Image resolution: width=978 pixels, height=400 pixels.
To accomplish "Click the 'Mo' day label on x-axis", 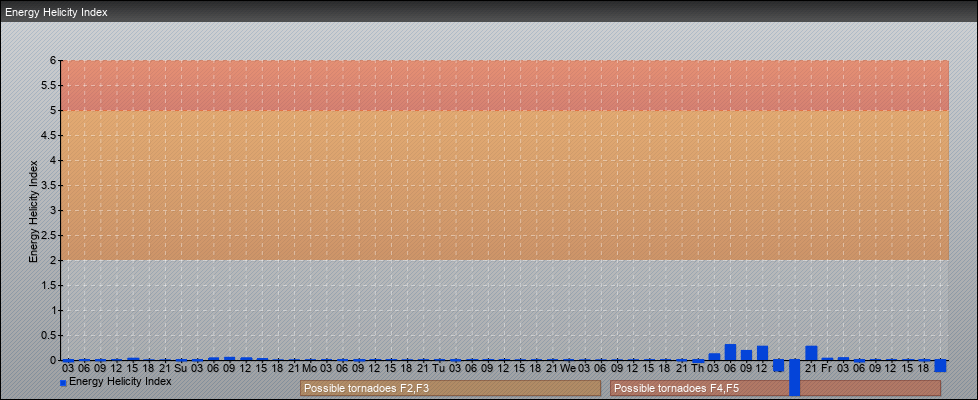I will tap(310, 369).
